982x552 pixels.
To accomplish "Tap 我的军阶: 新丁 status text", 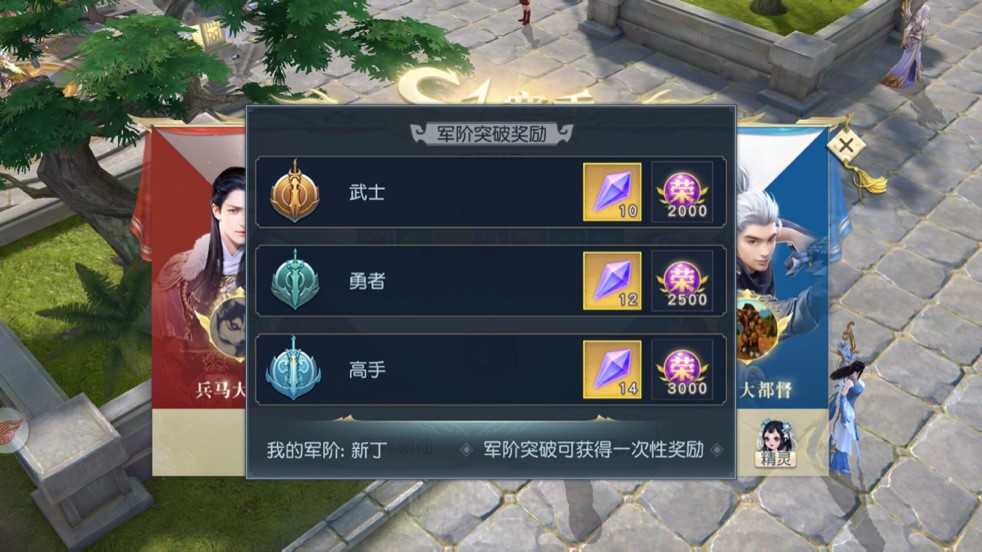I will (x=327, y=450).
